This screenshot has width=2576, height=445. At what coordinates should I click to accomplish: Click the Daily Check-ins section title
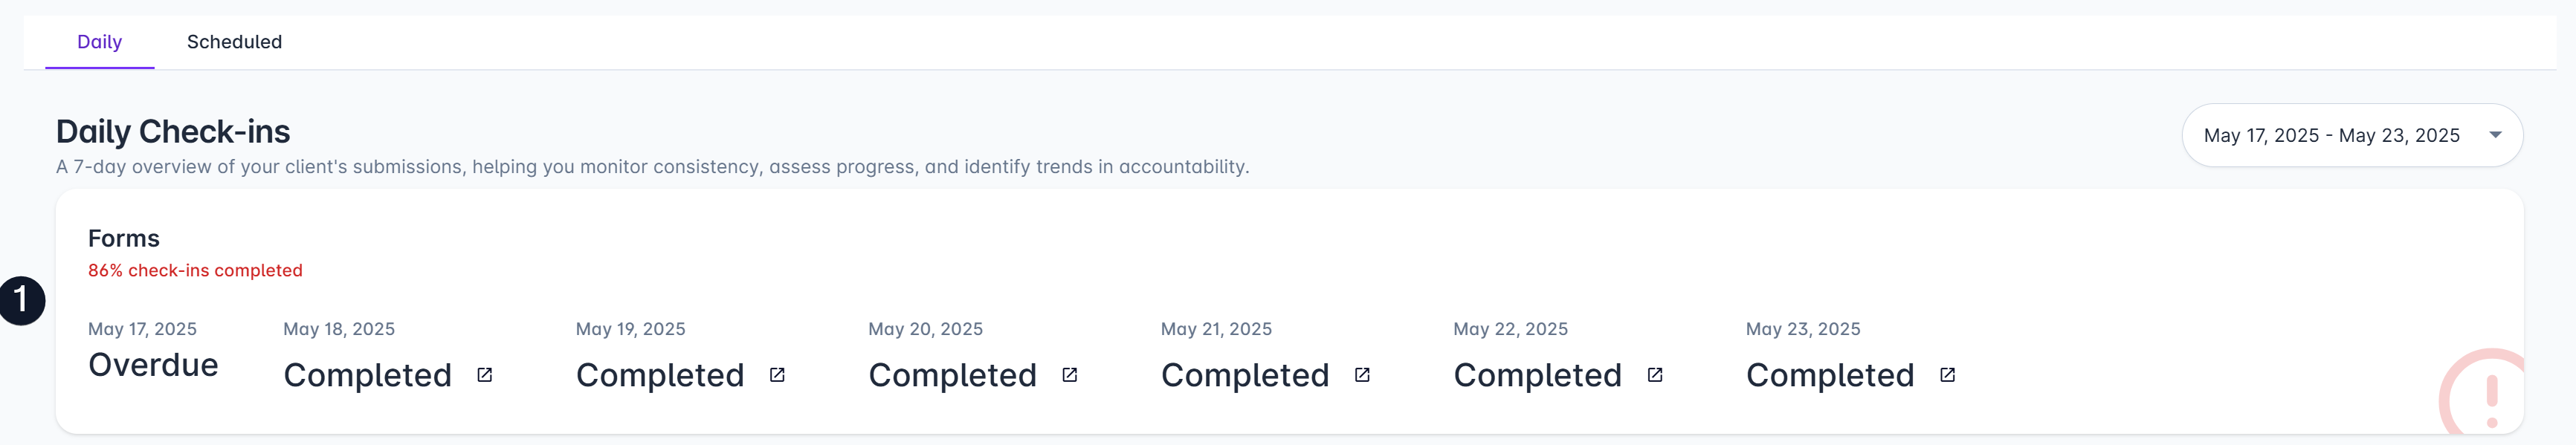(173, 131)
